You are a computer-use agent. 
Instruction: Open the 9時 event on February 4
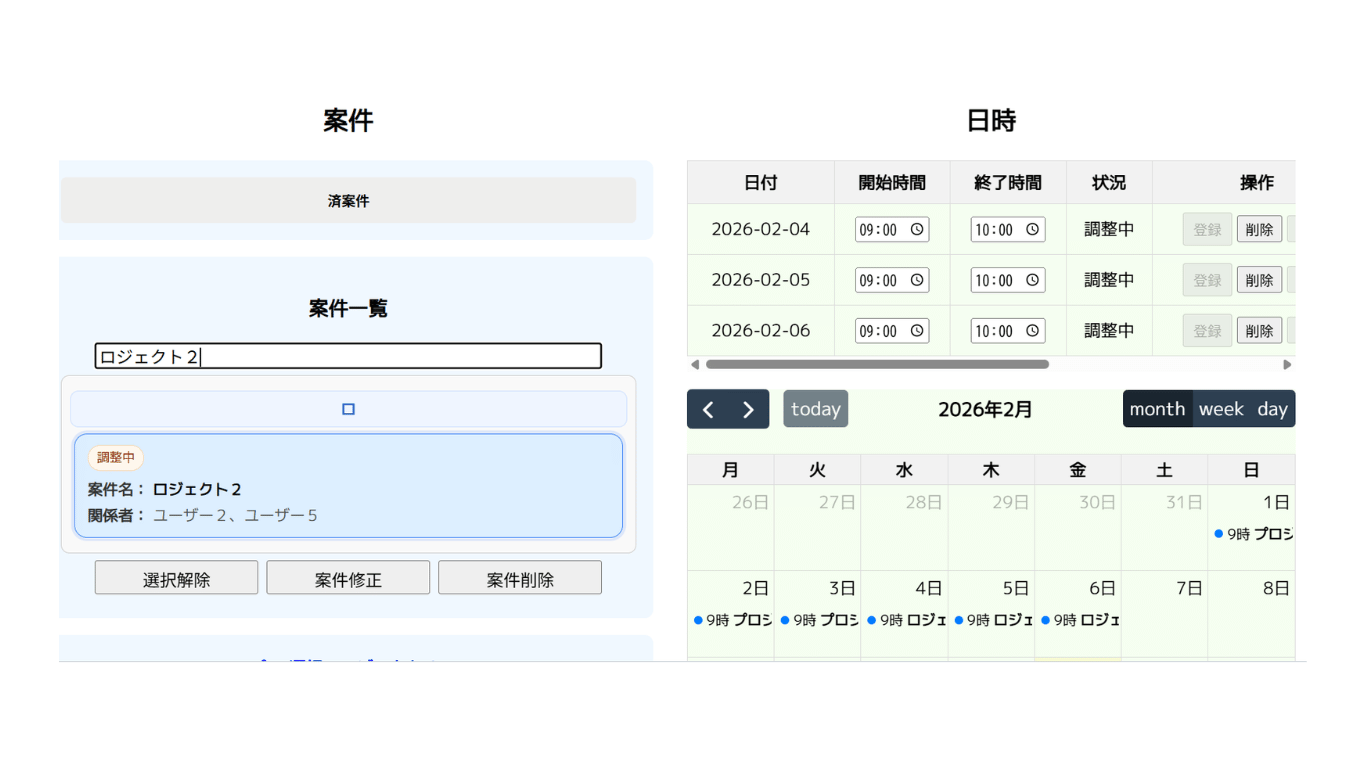906,620
